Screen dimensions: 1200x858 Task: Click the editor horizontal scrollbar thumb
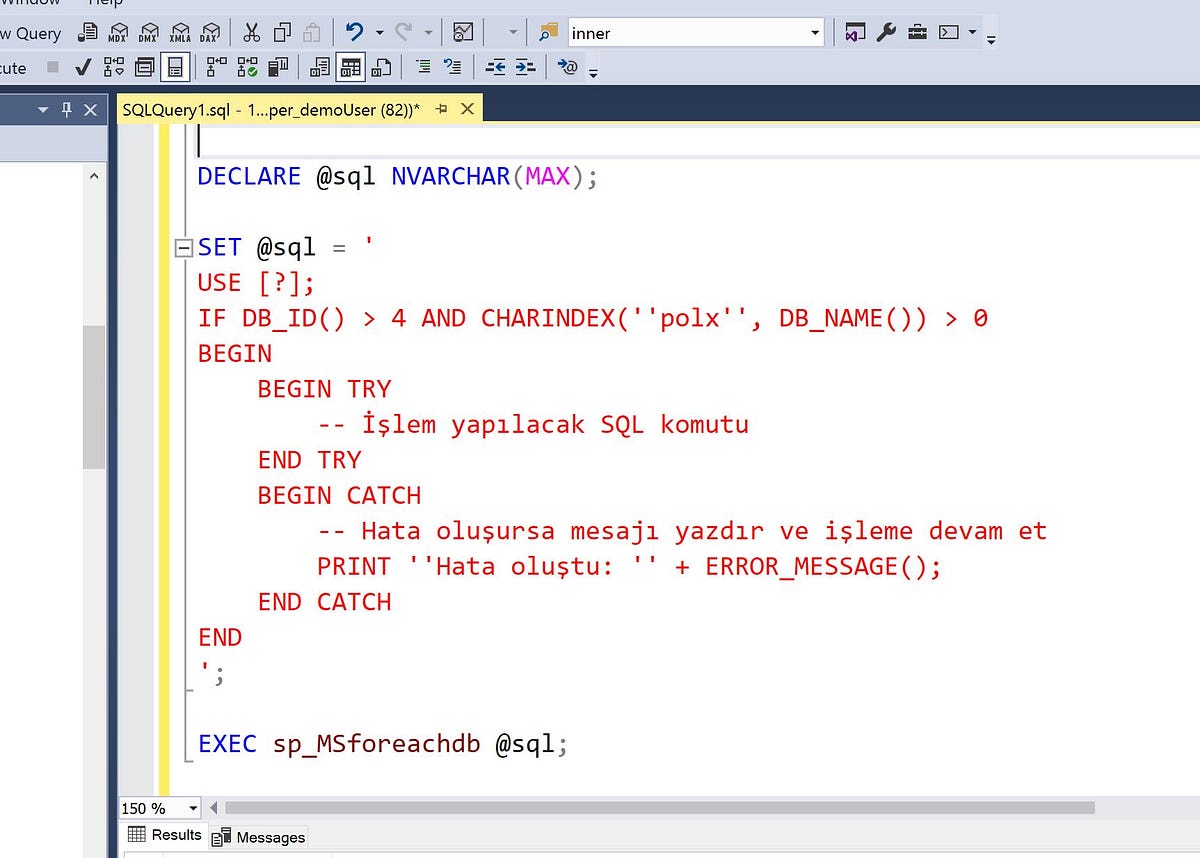coord(660,807)
